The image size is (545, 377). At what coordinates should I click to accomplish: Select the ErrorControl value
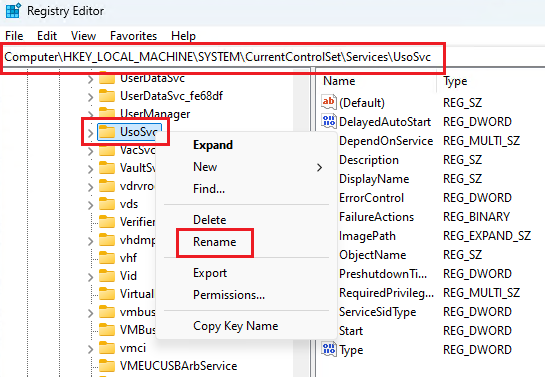371,198
